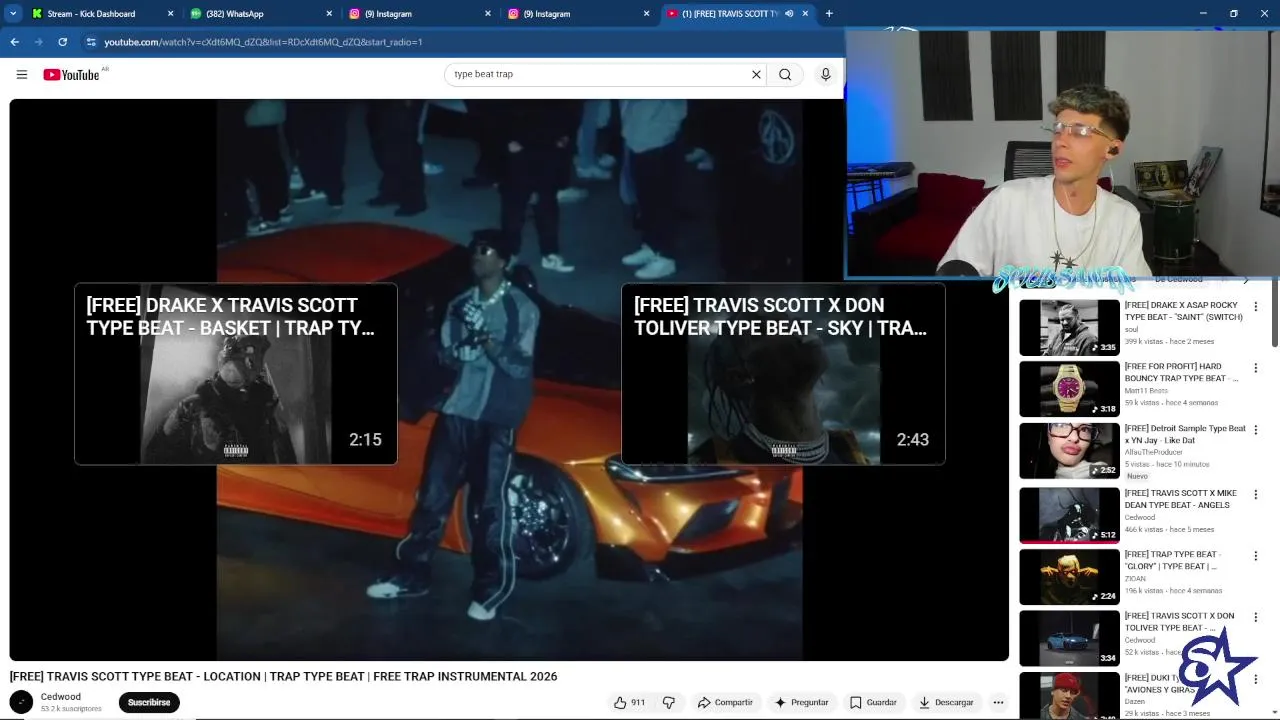Click the video title LOCATION trap type beat
The height and width of the screenshot is (720, 1280).
click(283, 677)
